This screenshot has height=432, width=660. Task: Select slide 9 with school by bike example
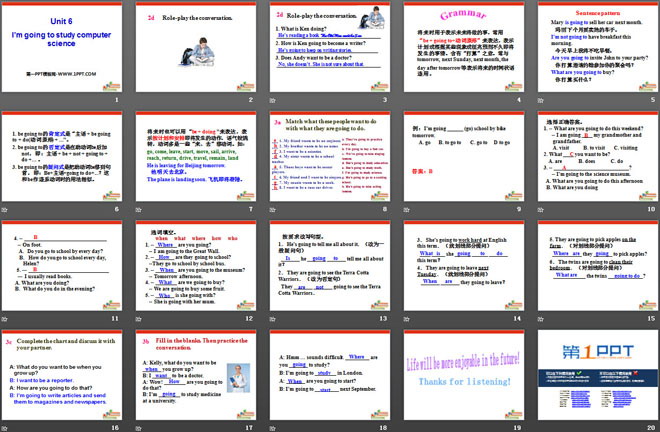pyautogui.click(x=464, y=156)
